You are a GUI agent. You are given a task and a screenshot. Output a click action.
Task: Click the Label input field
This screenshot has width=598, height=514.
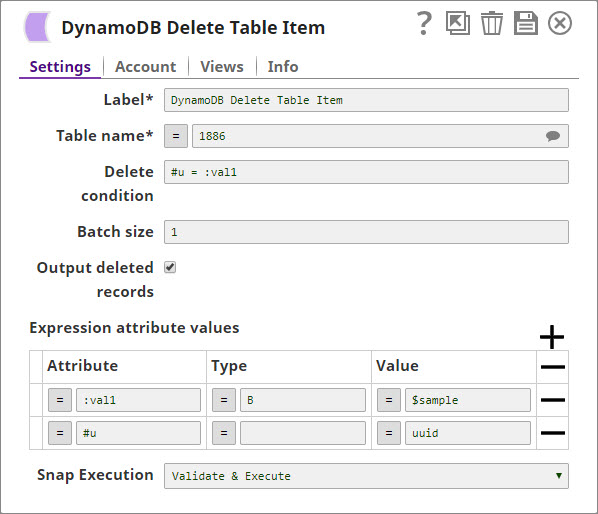(x=366, y=100)
